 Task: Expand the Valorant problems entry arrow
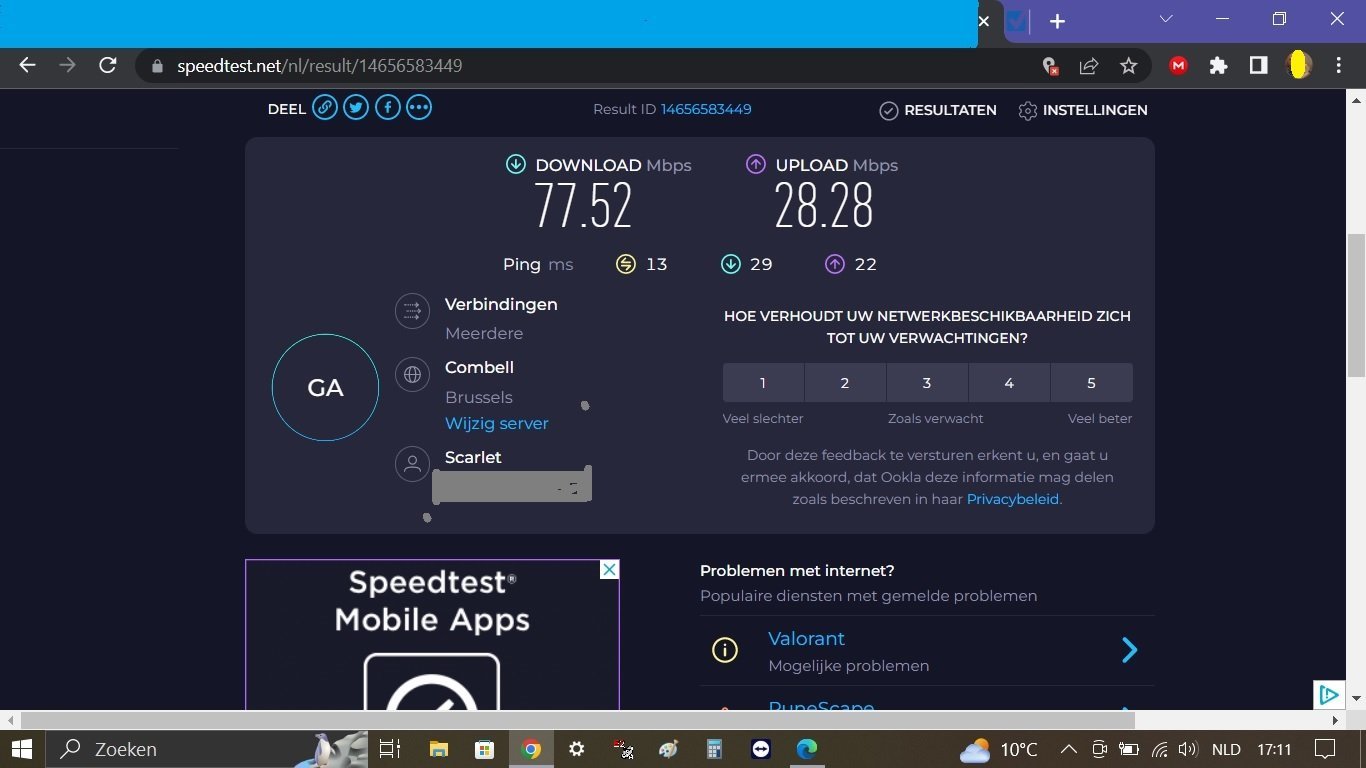click(1129, 651)
